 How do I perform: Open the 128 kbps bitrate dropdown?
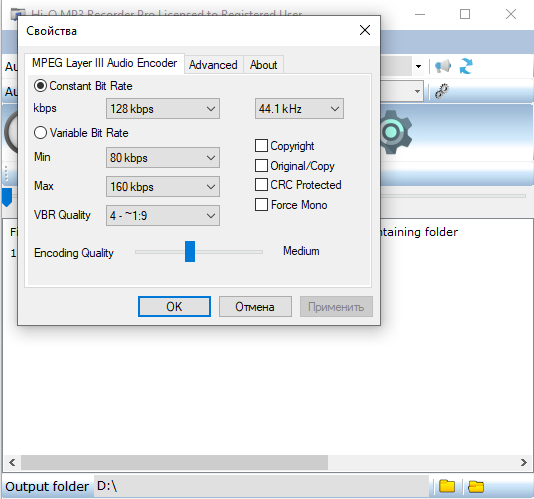coord(163,109)
